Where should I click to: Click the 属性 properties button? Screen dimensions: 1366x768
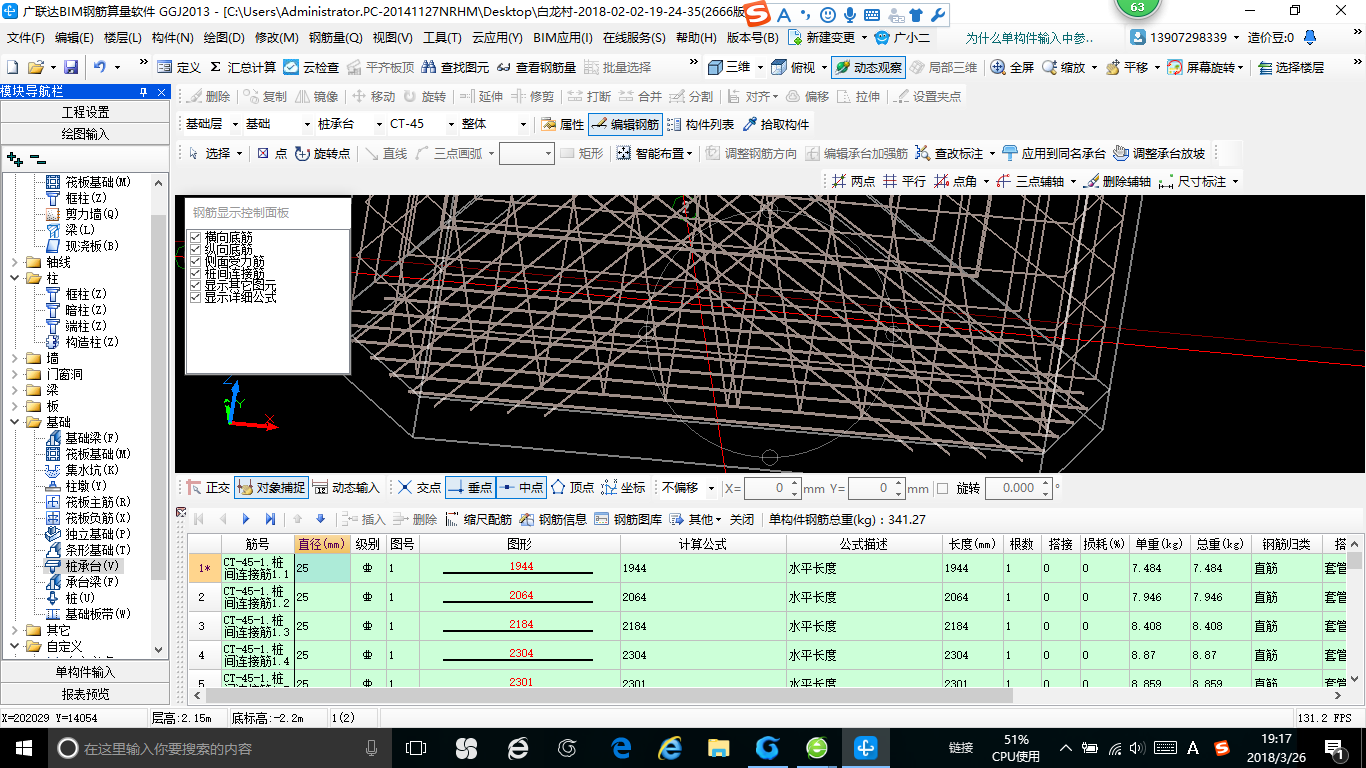563,124
